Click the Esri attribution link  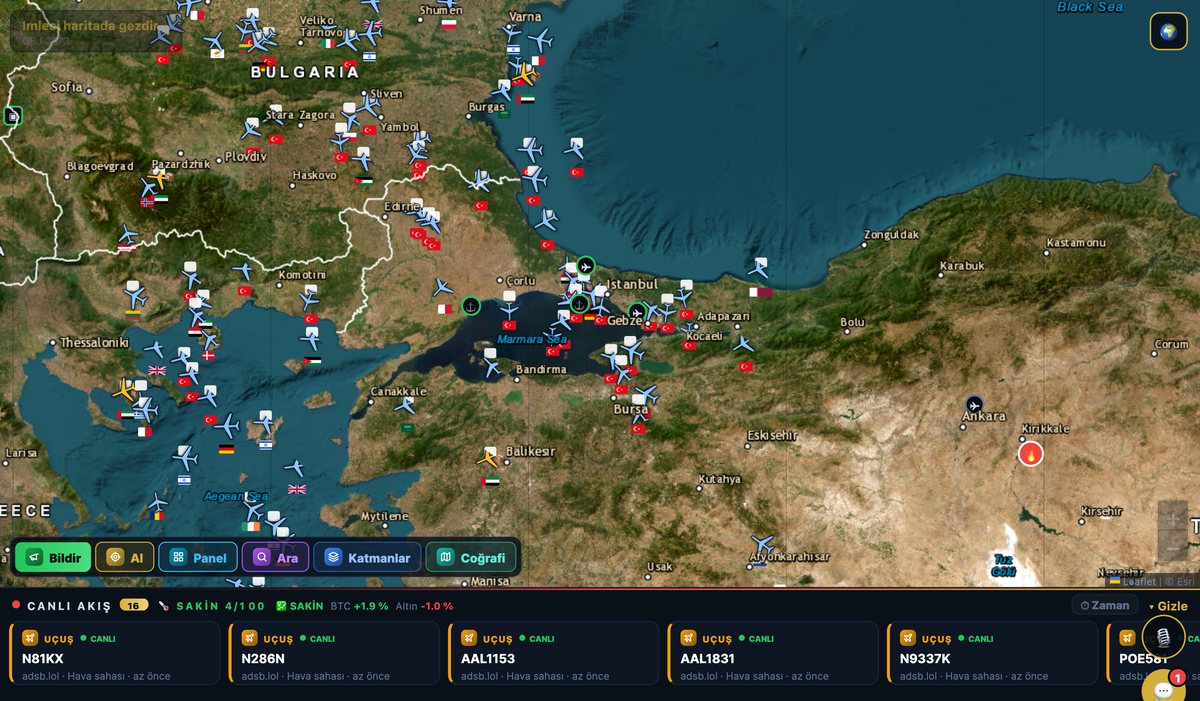[x=1183, y=581]
